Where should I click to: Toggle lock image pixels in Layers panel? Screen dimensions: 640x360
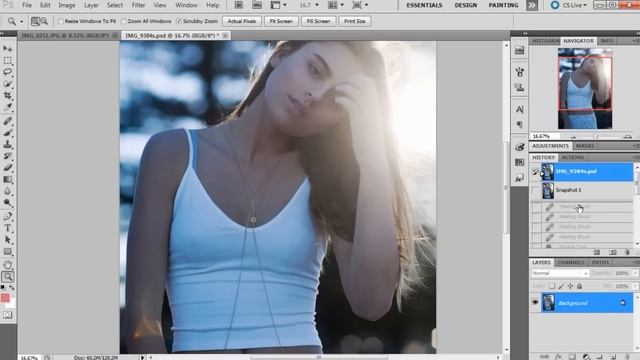coord(561,286)
